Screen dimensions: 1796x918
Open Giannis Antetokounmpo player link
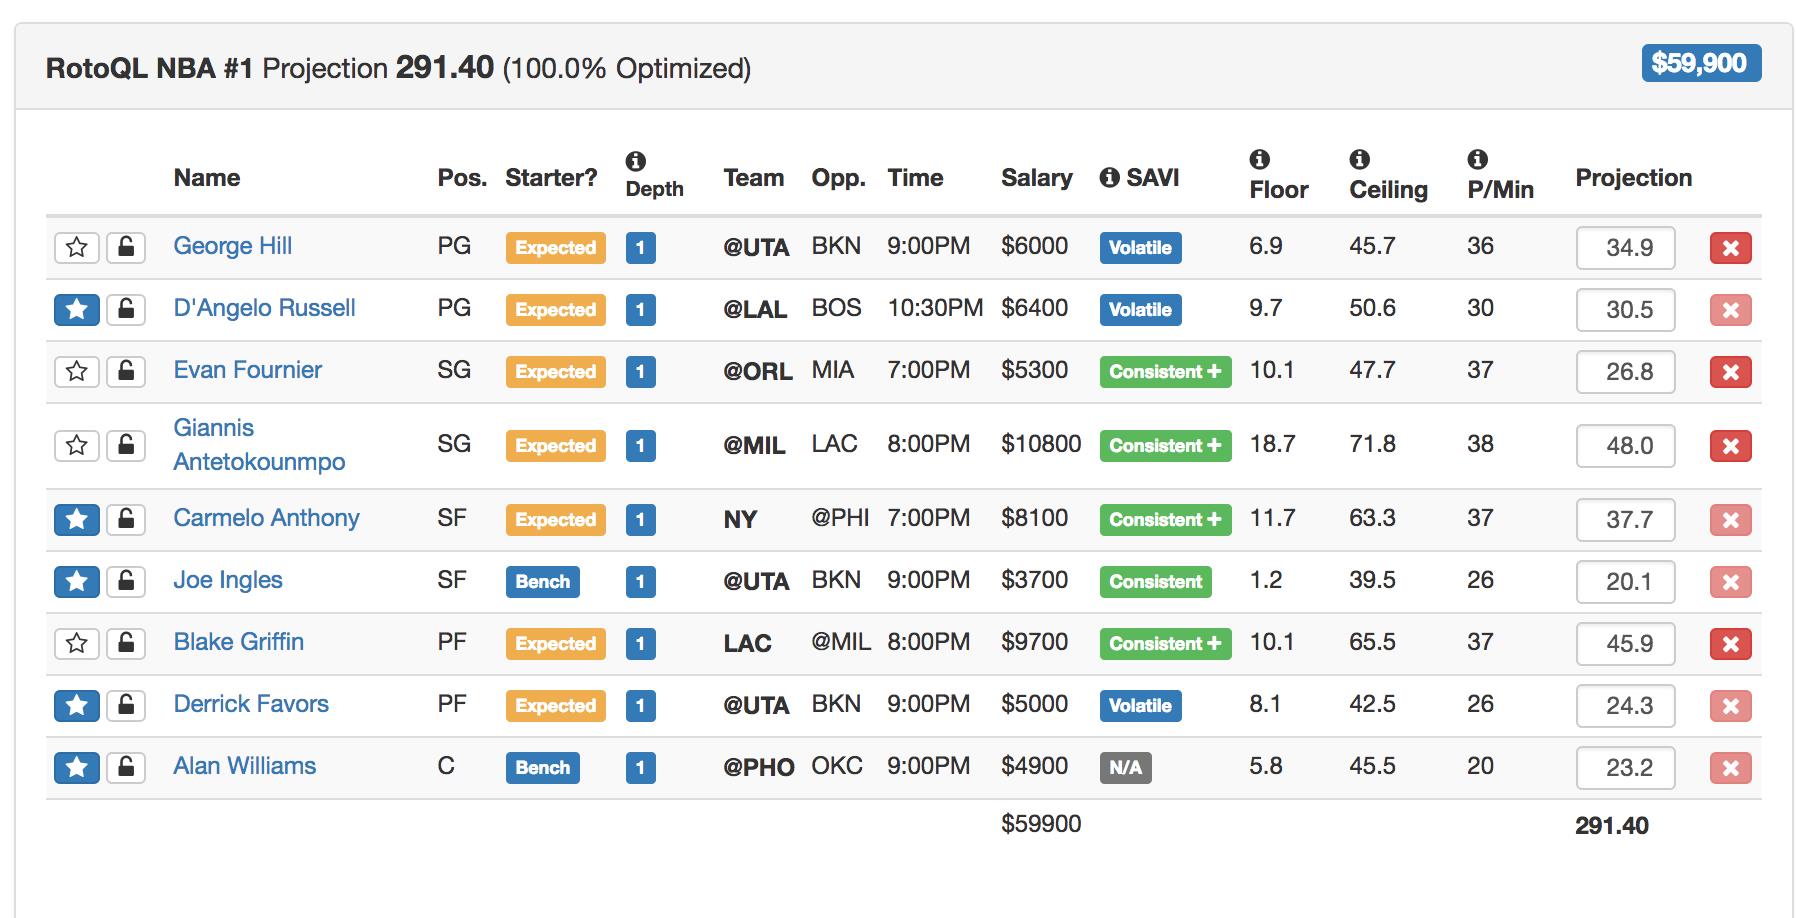pos(259,445)
